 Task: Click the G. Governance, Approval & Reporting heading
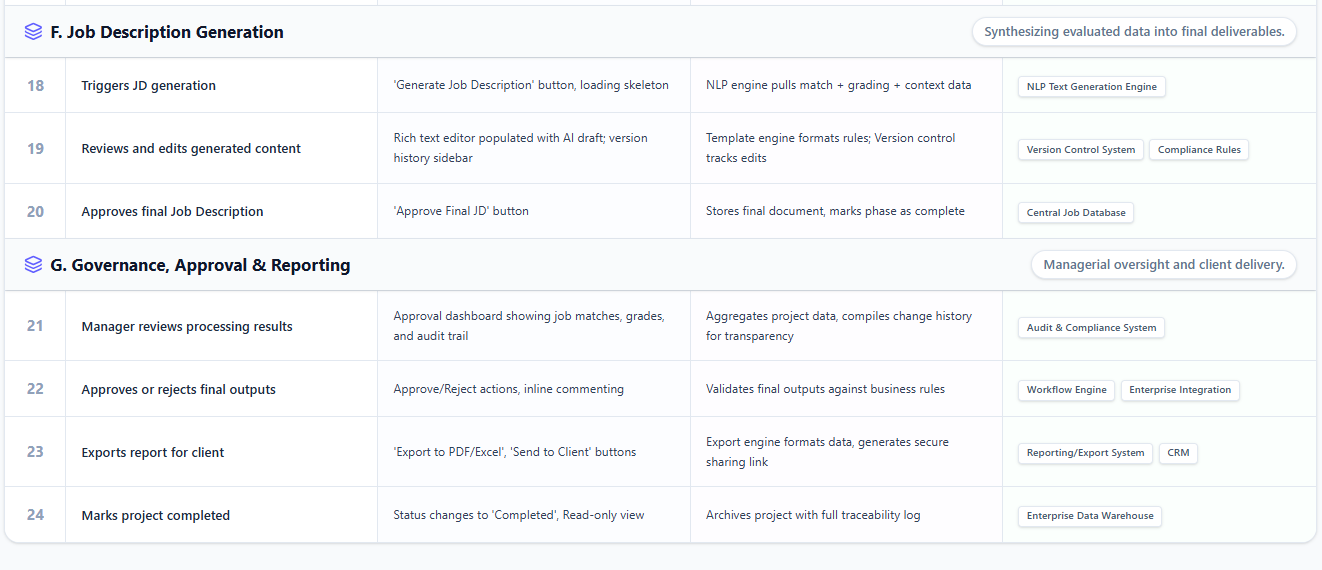tap(200, 265)
